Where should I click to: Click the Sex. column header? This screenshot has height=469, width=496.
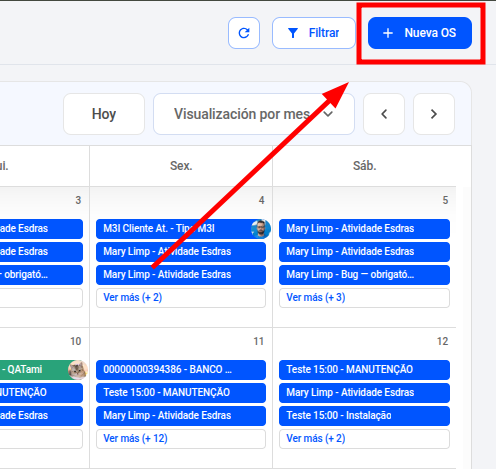[181, 166]
